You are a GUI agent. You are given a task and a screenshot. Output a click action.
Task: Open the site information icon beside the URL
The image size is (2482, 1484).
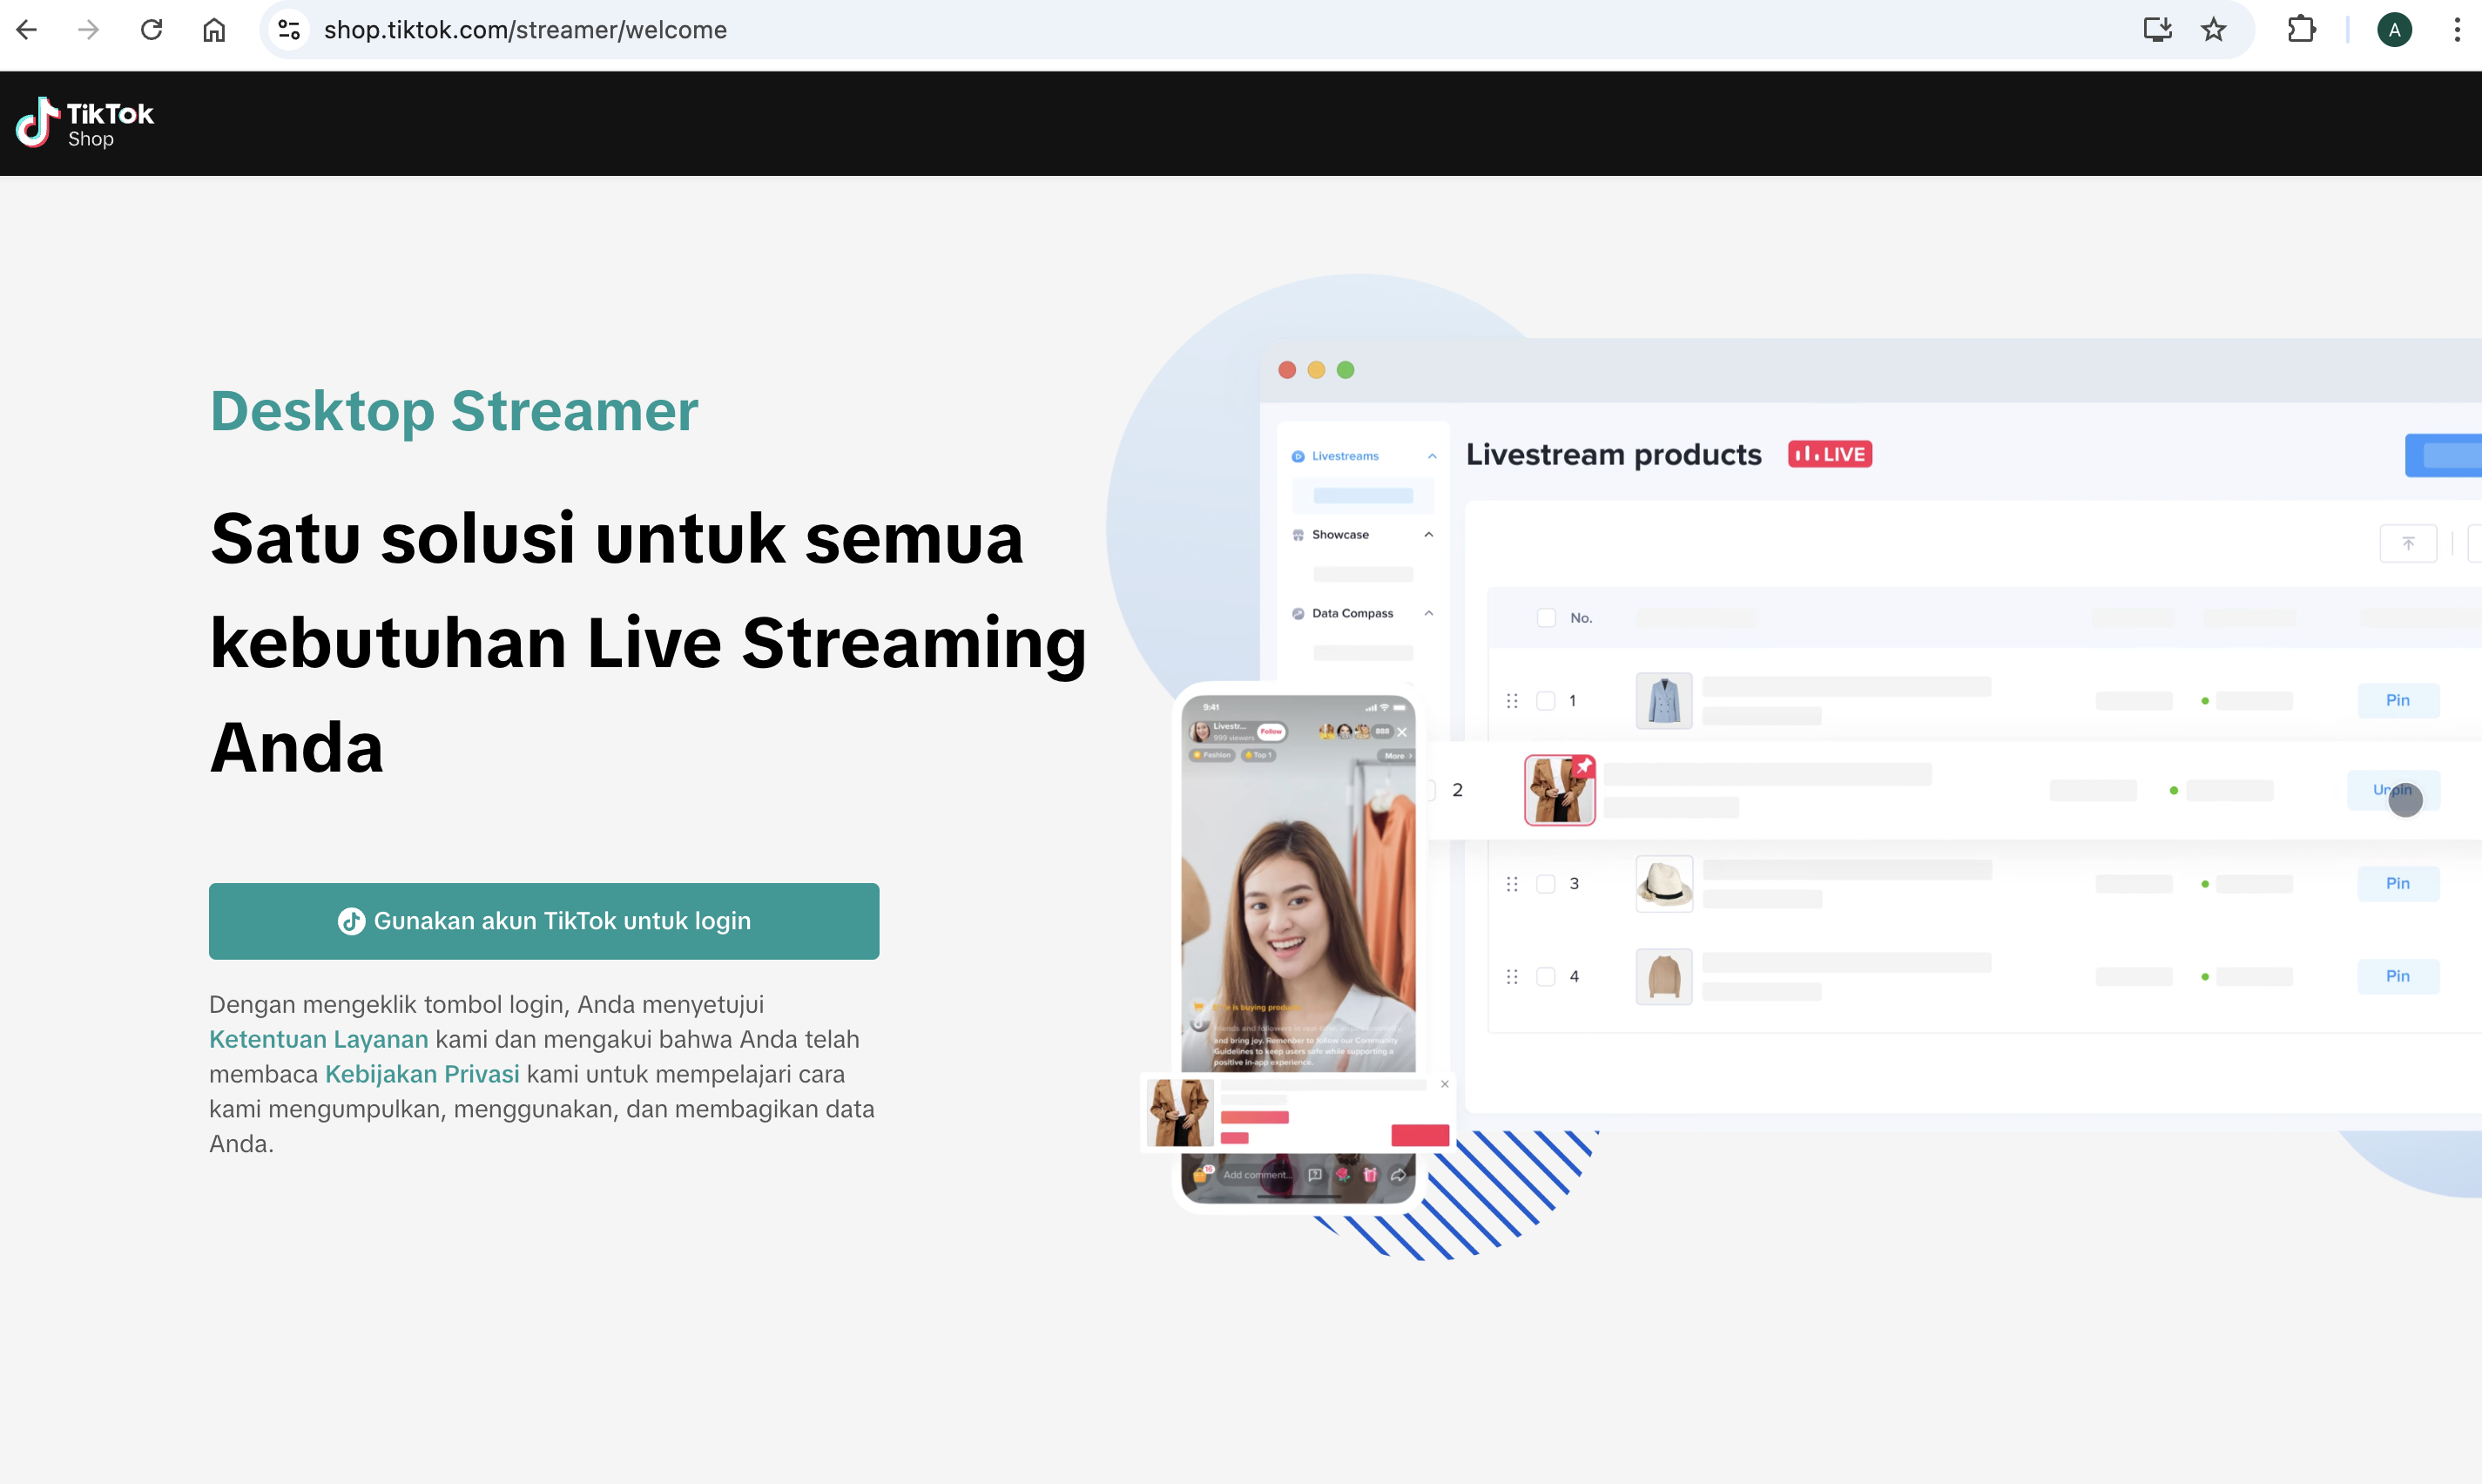click(289, 30)
